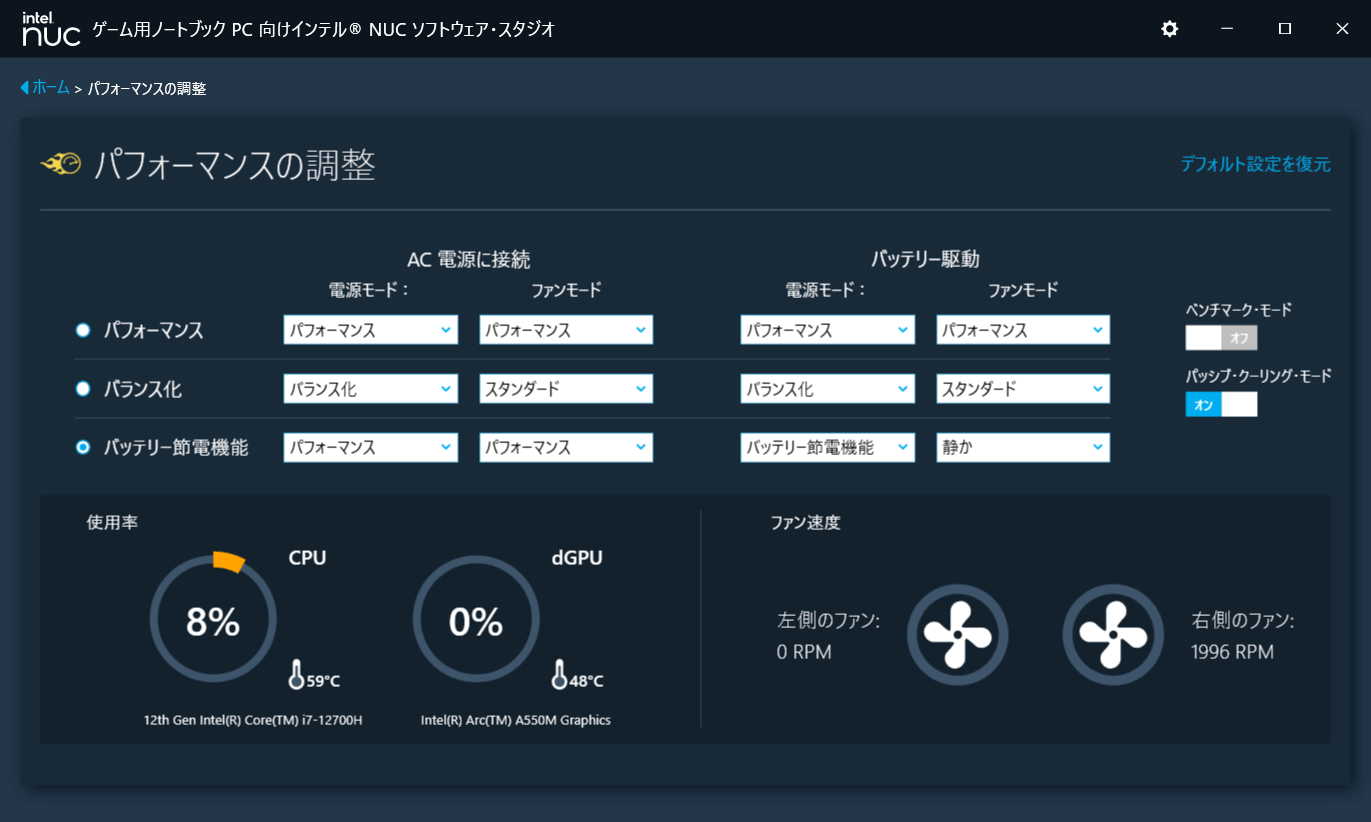This screenshot has height=822, width=1371.
Task: Open battery fan mode スタンダード dropdown
Action: pyautogui.click(x=1023, y=389)
